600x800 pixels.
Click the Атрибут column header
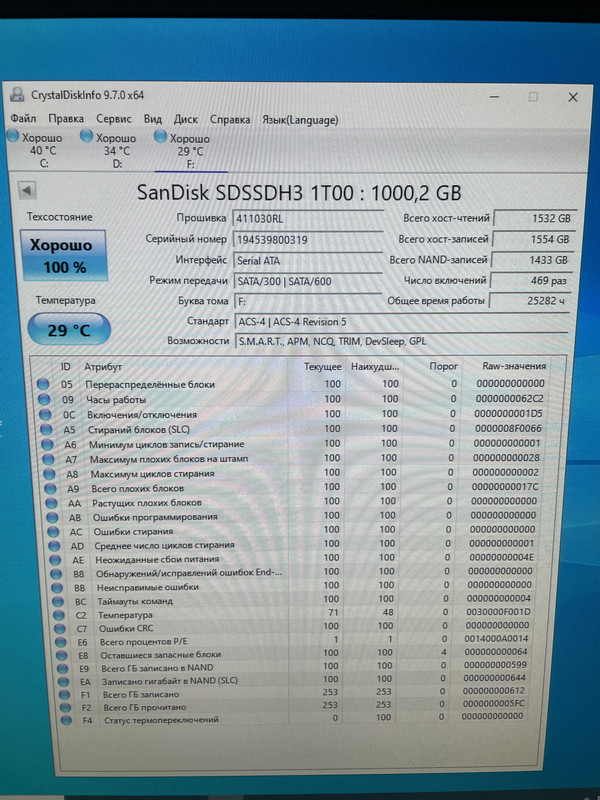point(103,367)
